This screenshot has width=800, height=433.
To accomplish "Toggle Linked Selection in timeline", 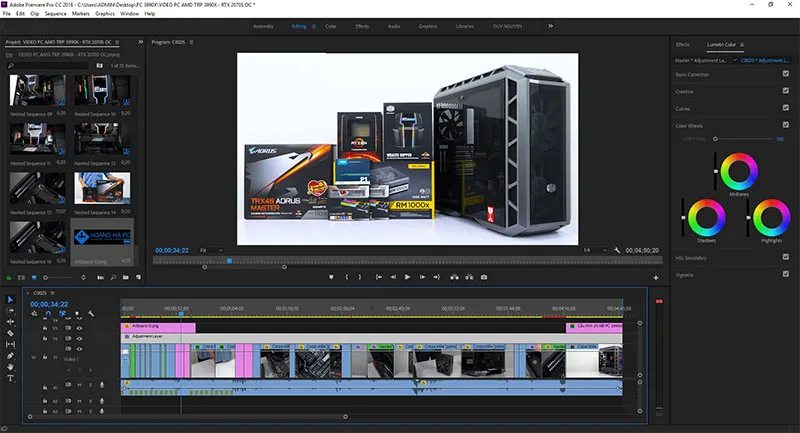I will [x=62, y=314].
